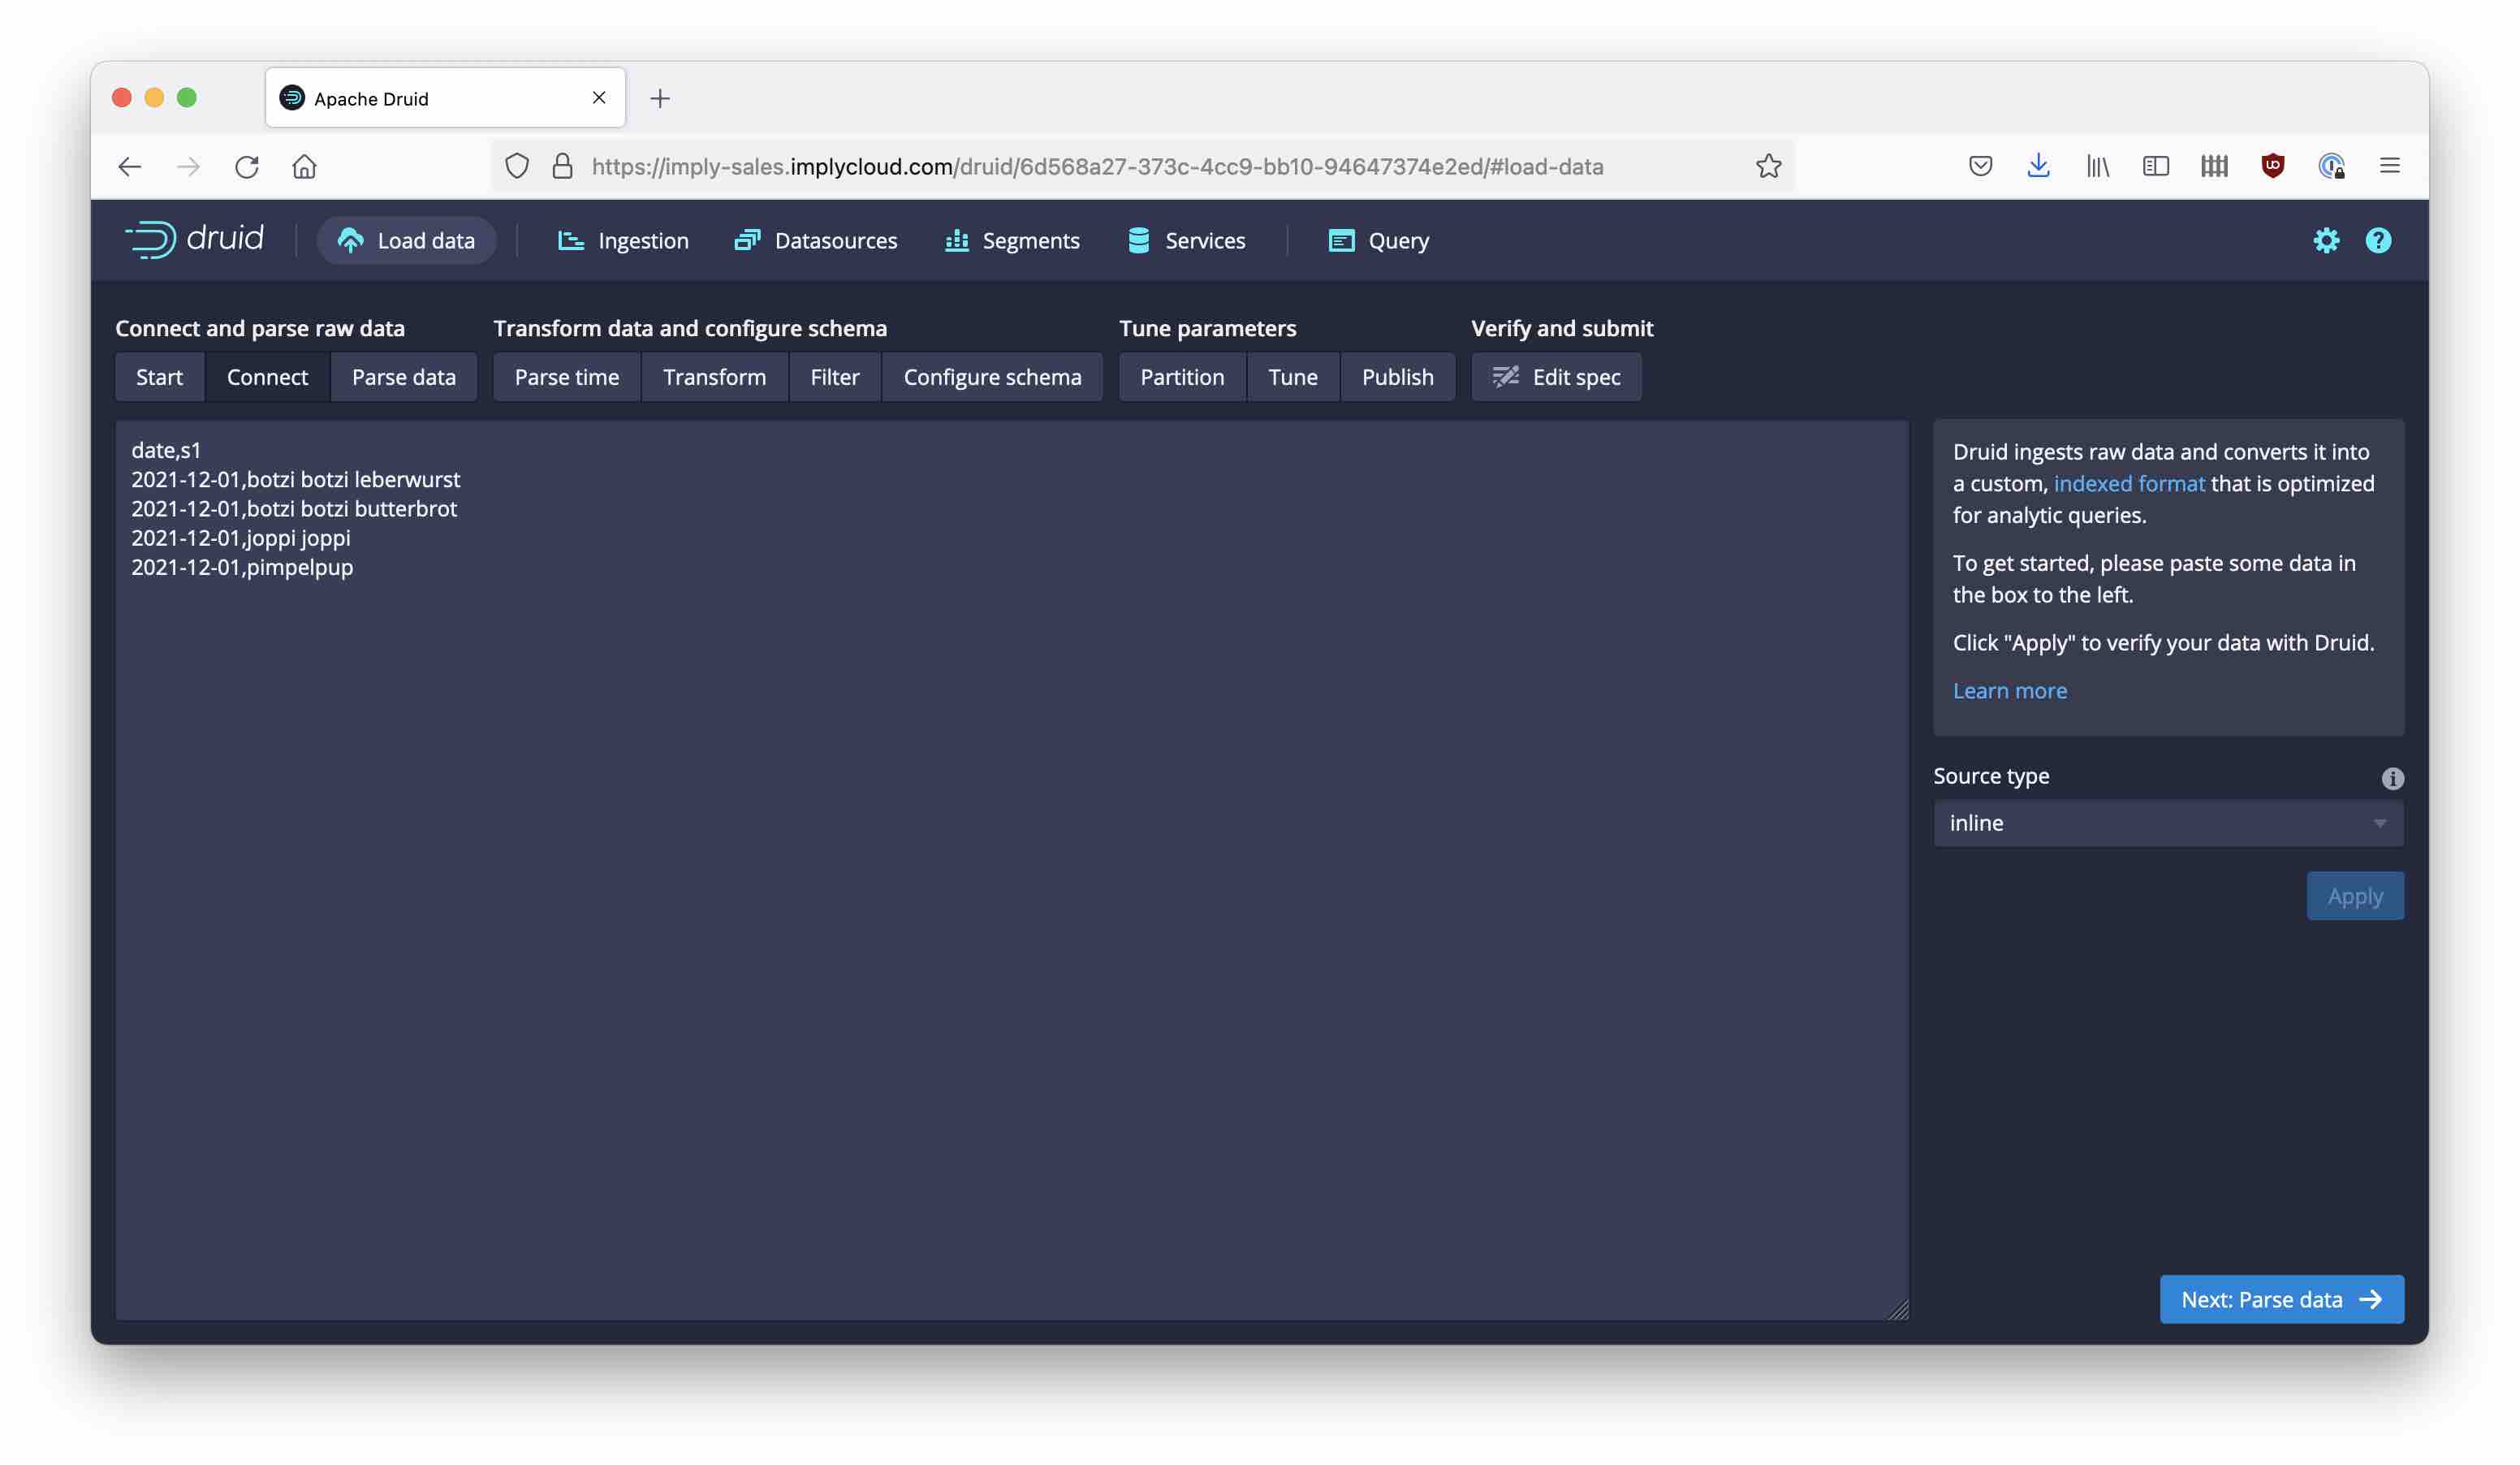Follow the indexed format link
This screenshot has width=2520, height=1465.
pos(2128,484)
